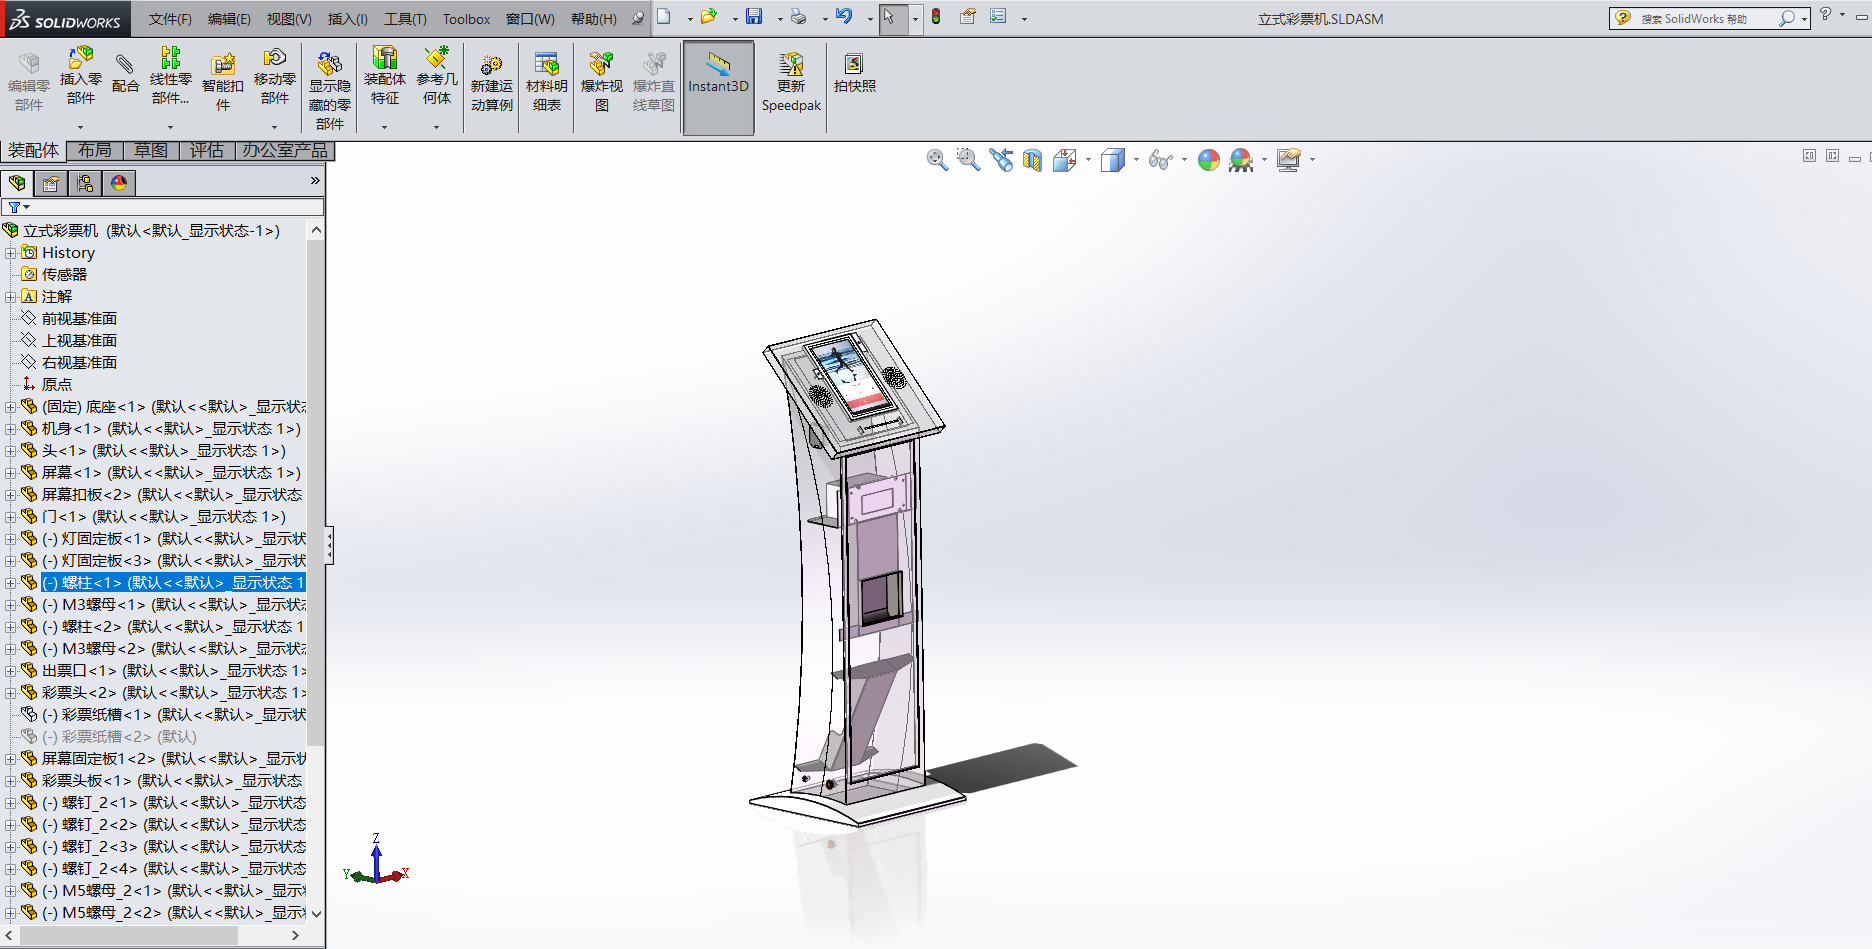Open the 工具(T) menu
Screen dimensions: 1872x949
tap(405, 19)
